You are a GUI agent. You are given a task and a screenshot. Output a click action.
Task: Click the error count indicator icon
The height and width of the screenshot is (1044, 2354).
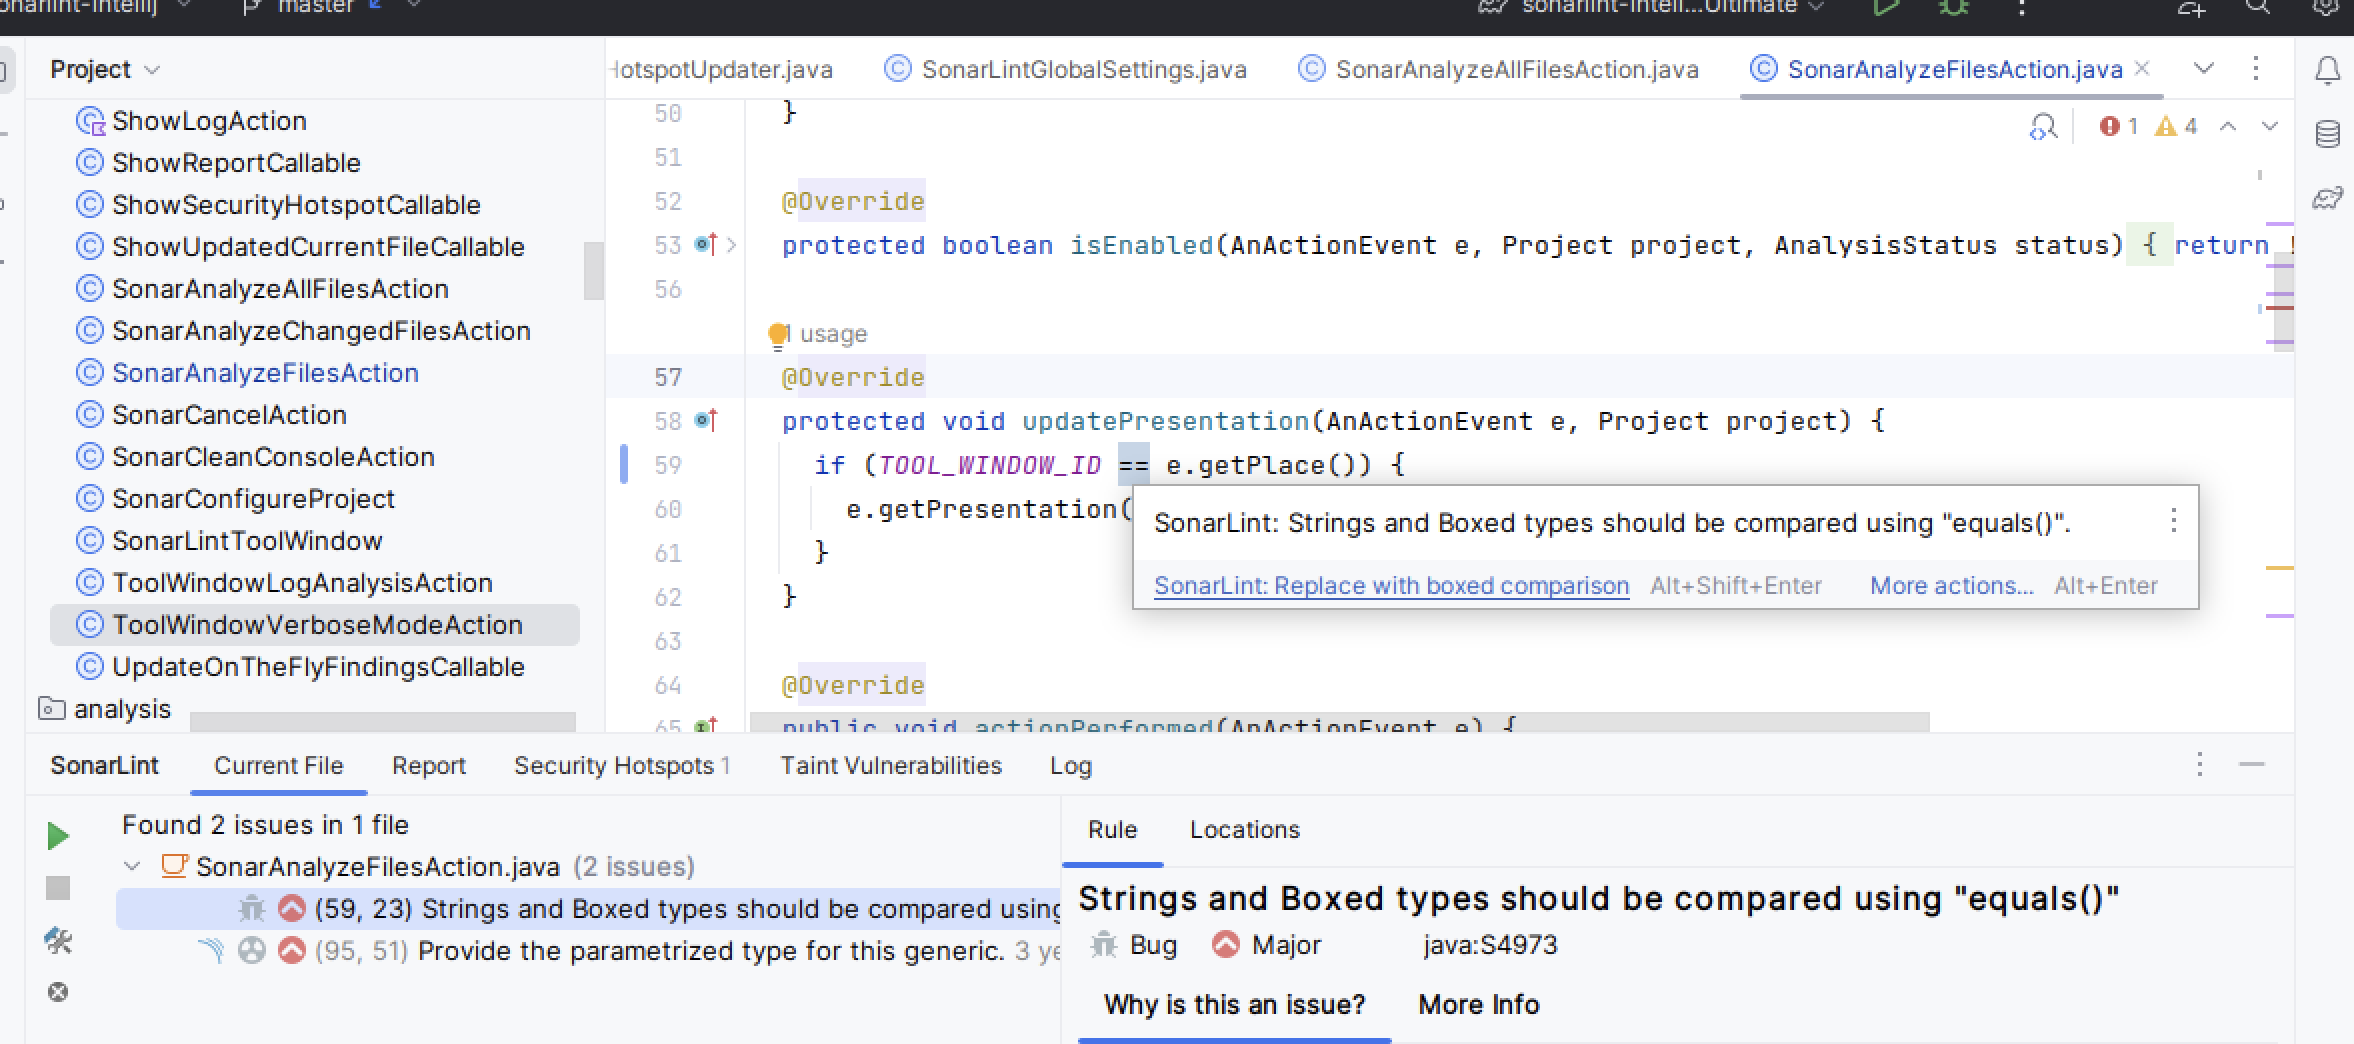(x=2109, y=126)
